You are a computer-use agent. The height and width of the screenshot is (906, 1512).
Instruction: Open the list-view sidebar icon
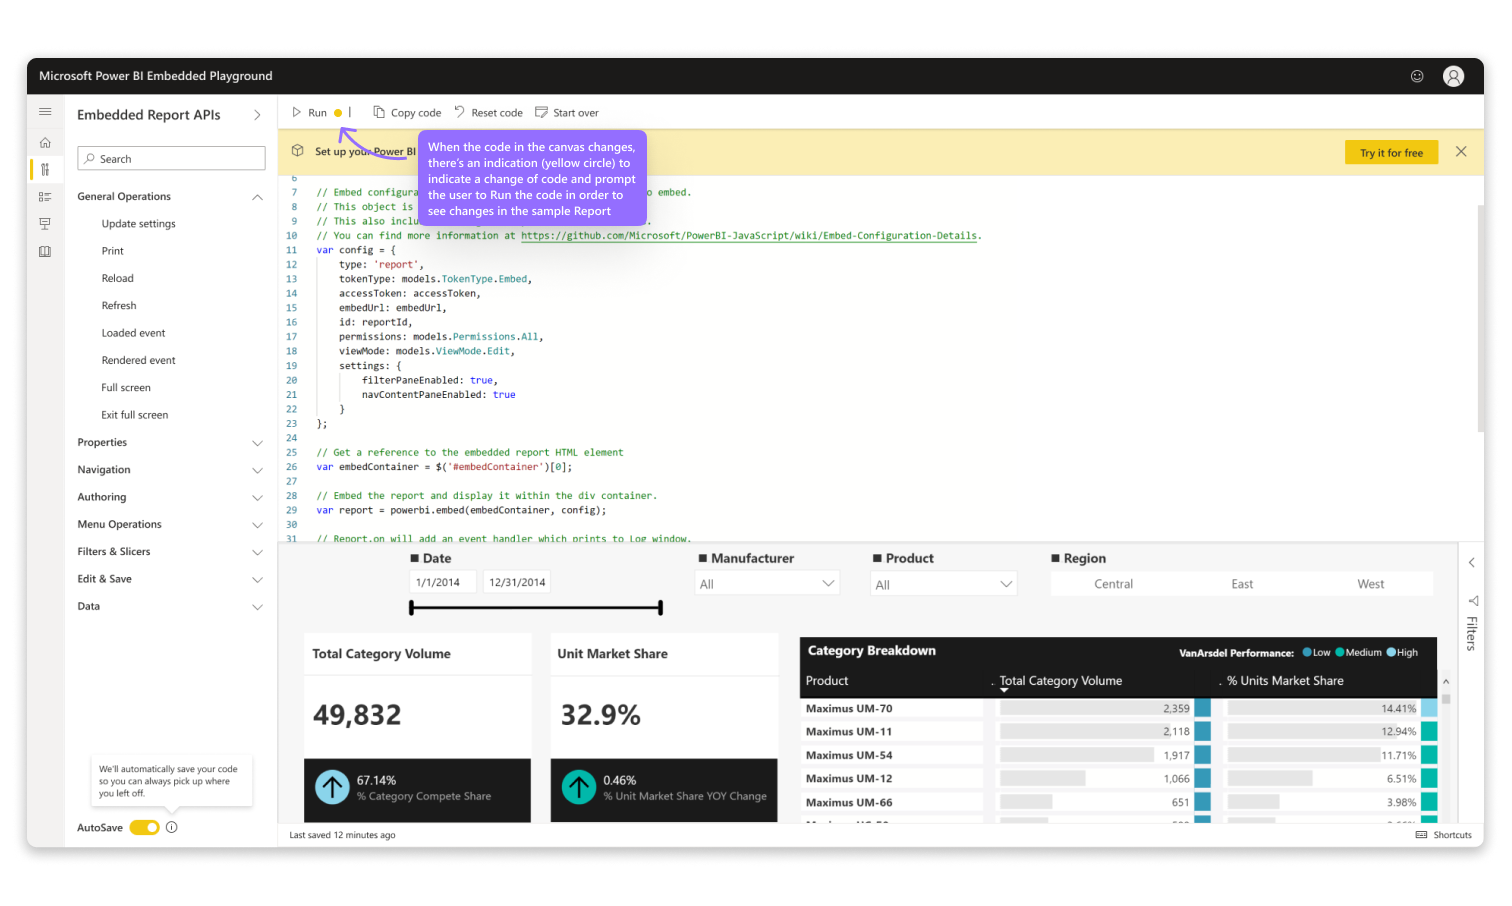[x=45, y=197]
